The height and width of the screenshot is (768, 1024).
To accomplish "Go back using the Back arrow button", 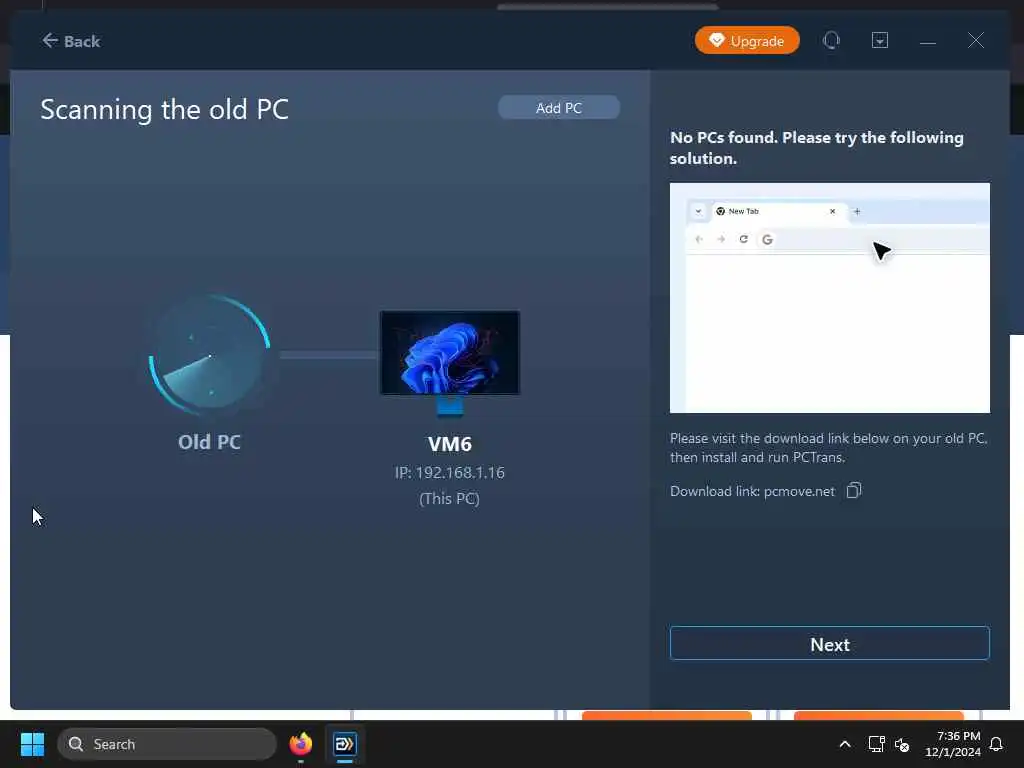I will point(71,41).
